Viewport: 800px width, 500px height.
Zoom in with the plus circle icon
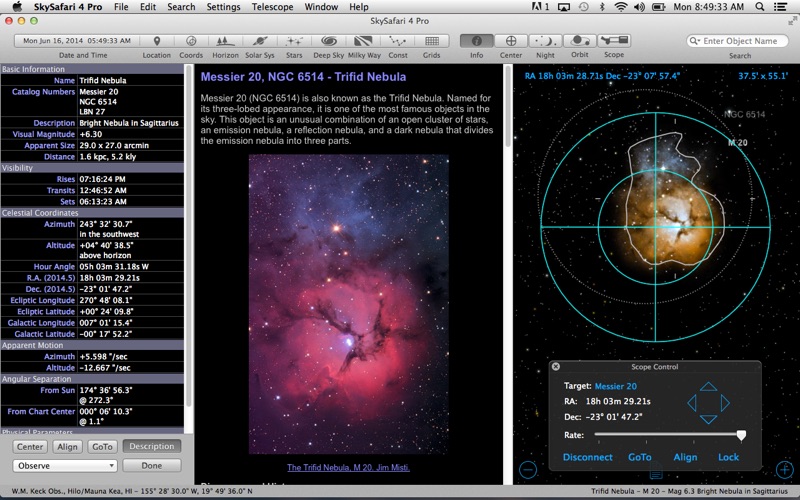pos(785,469)
